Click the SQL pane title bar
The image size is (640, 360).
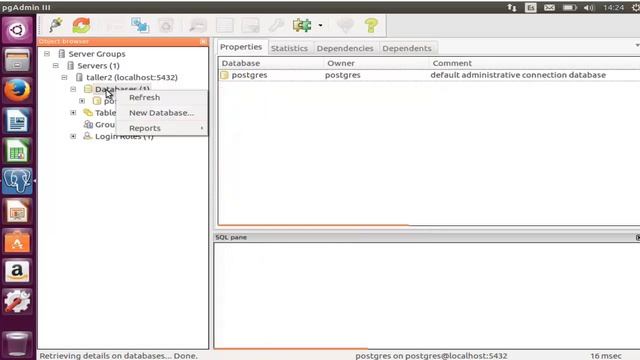click(x=427, y=237)
